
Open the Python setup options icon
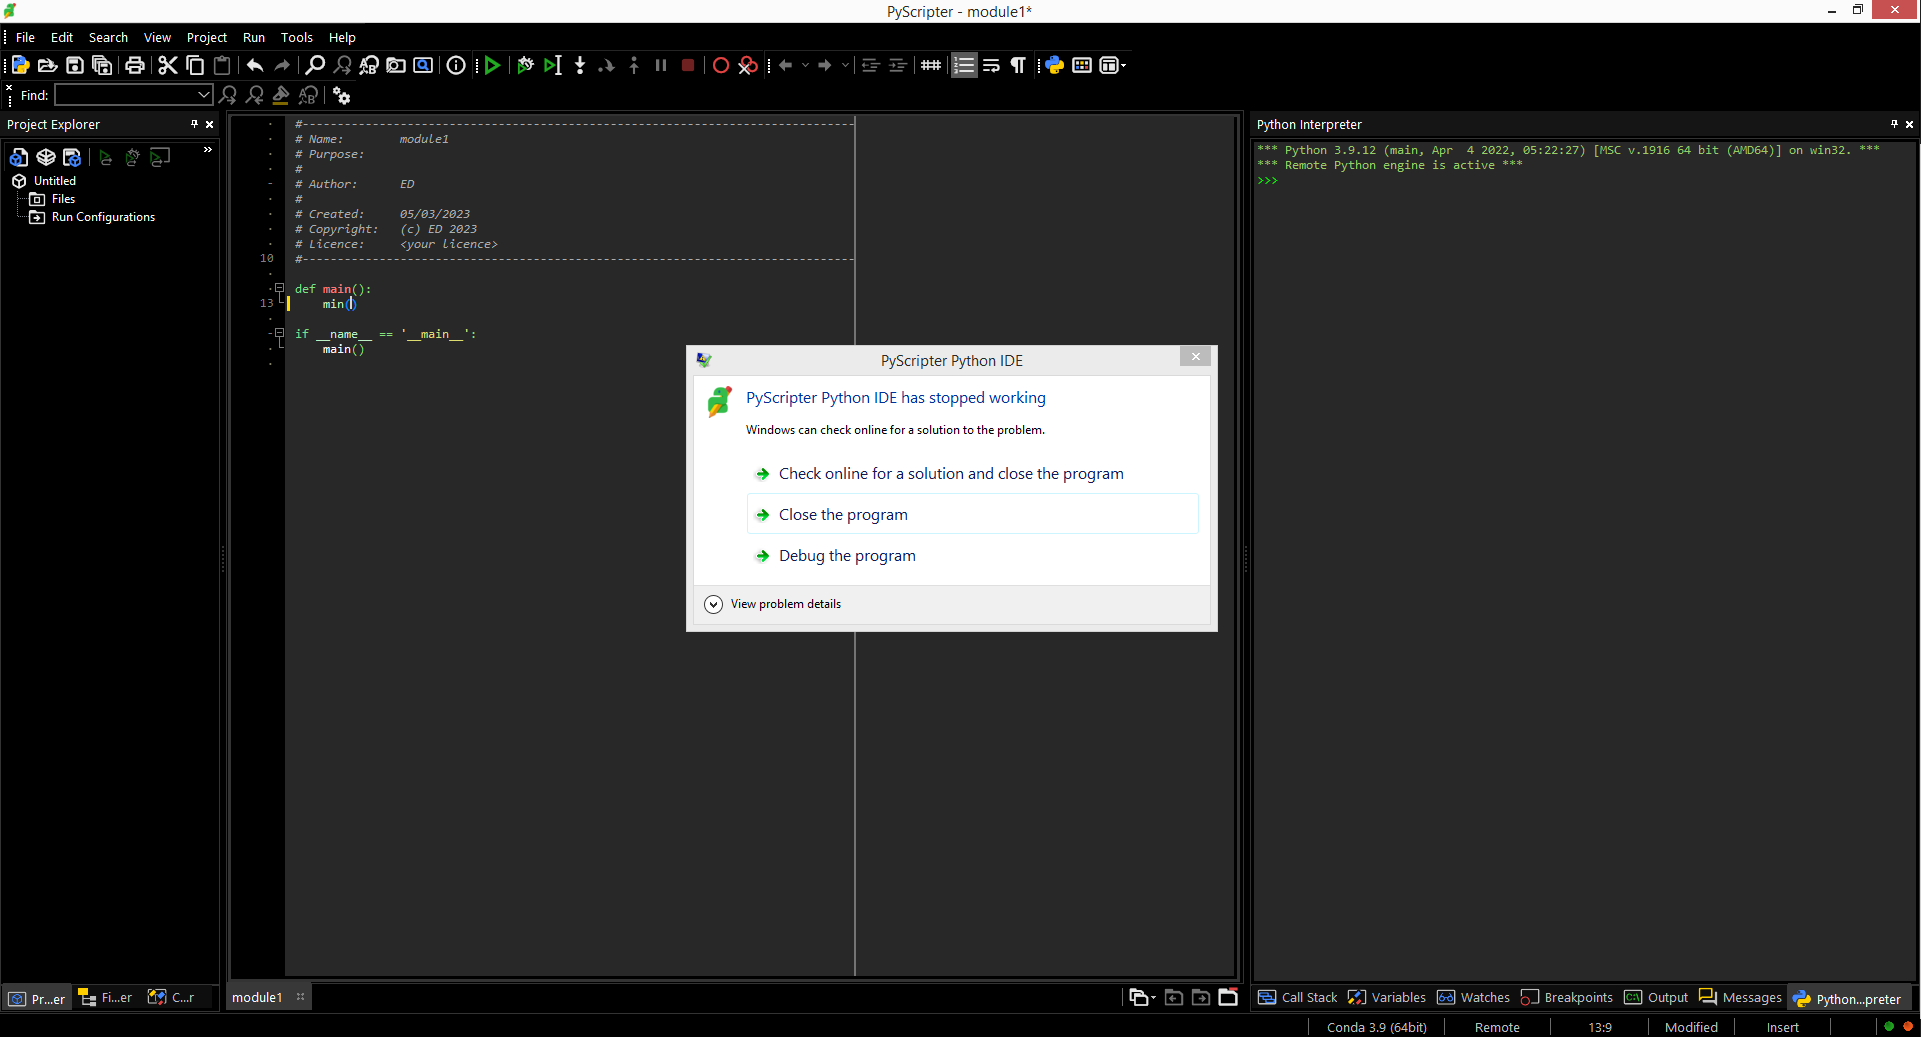coord(1054,65)
